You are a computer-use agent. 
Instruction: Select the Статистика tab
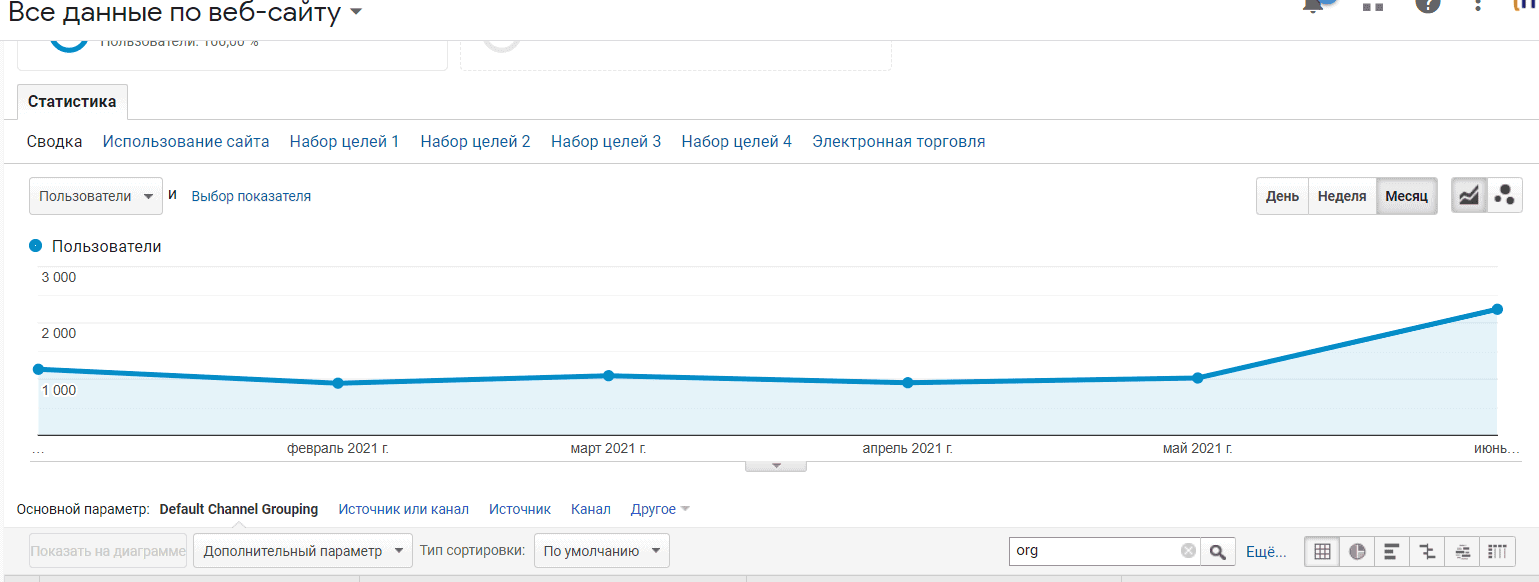coord(72,102)
